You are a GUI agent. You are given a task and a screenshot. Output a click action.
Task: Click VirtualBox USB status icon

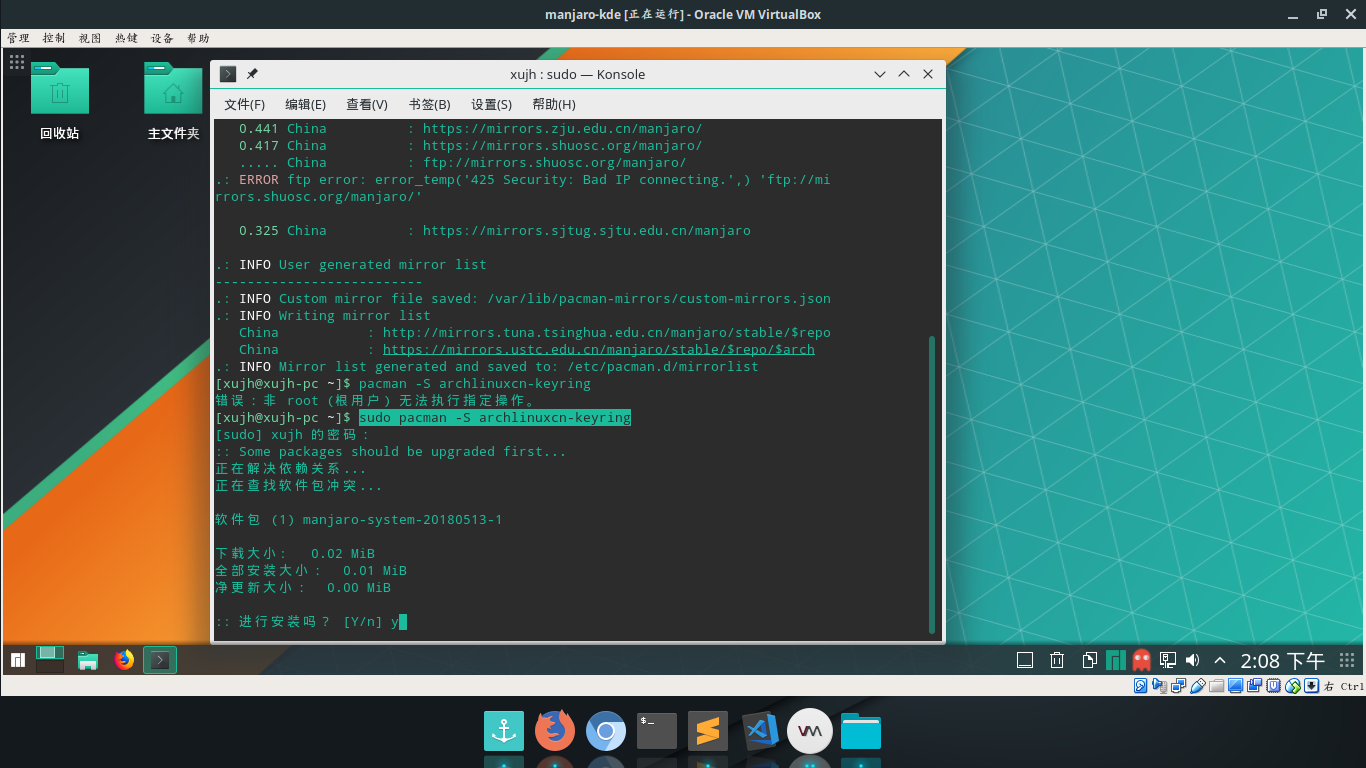(1197, 686)
